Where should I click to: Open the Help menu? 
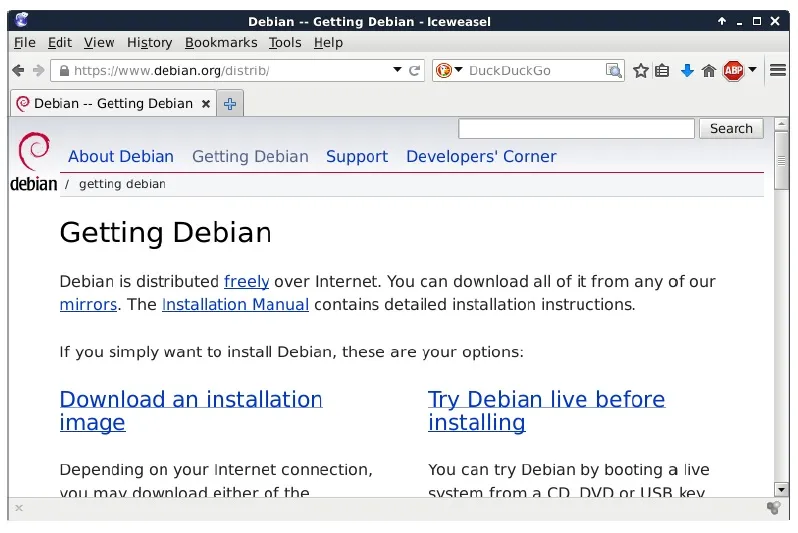tap(328, 43)
